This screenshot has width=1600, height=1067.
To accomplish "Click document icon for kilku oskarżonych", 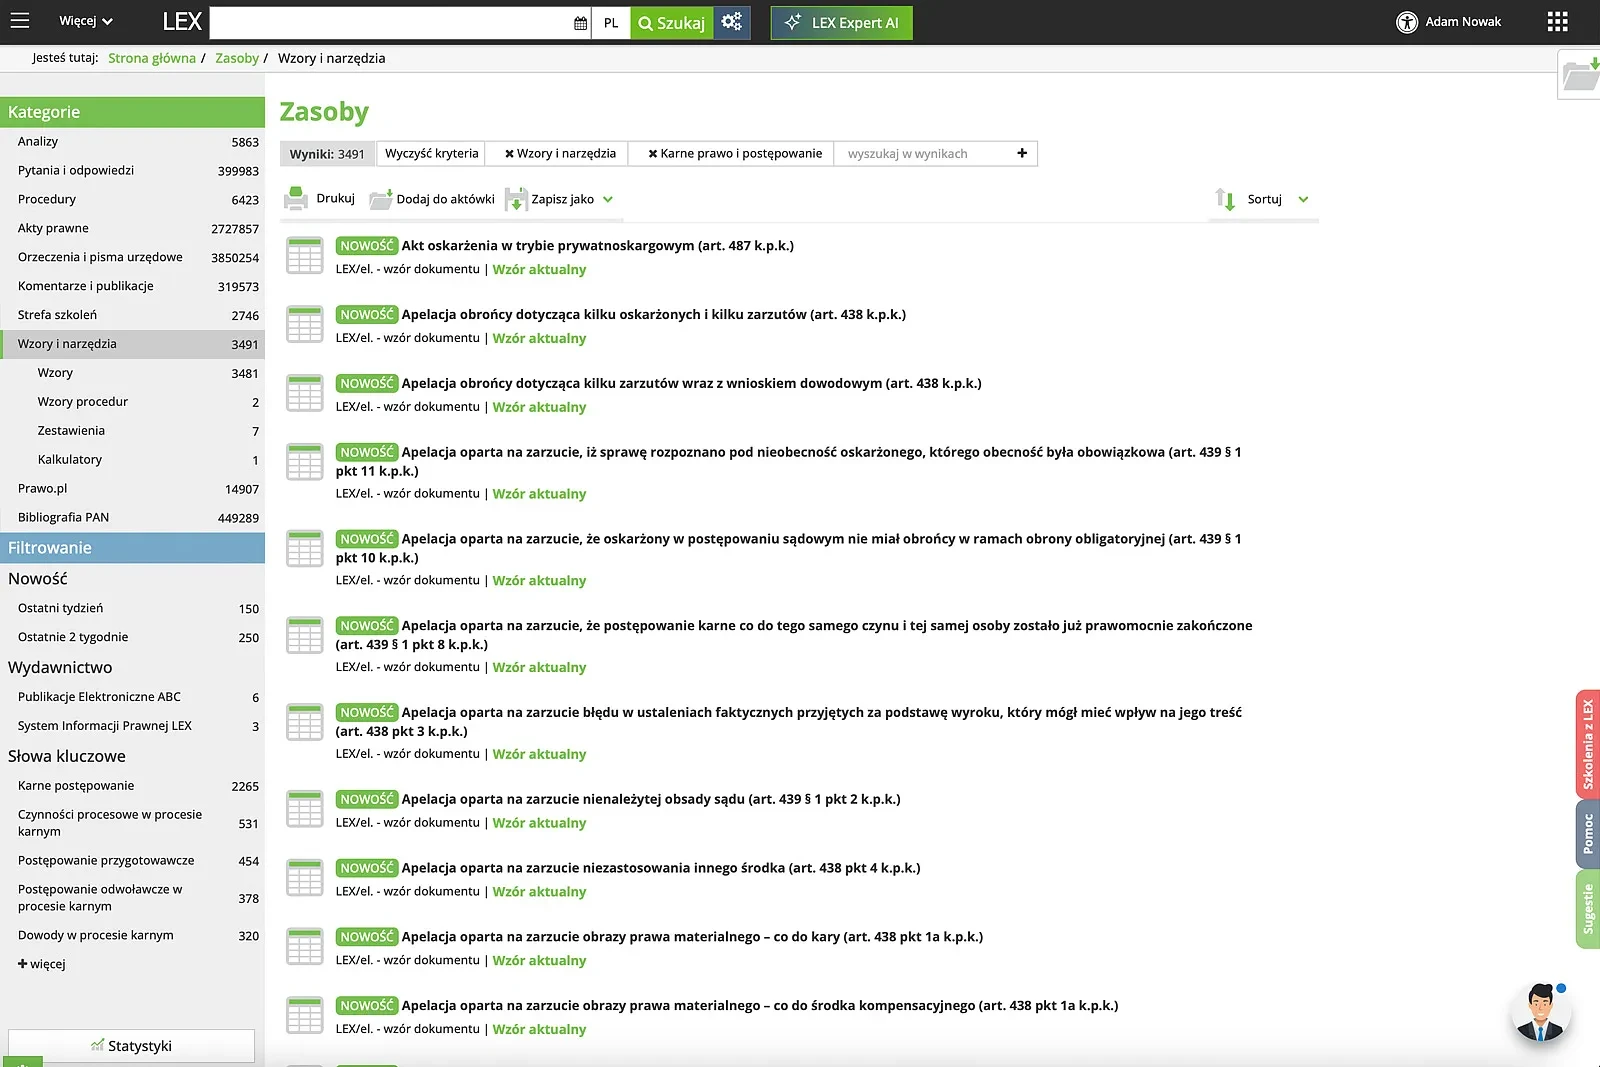I will point(304,325).
